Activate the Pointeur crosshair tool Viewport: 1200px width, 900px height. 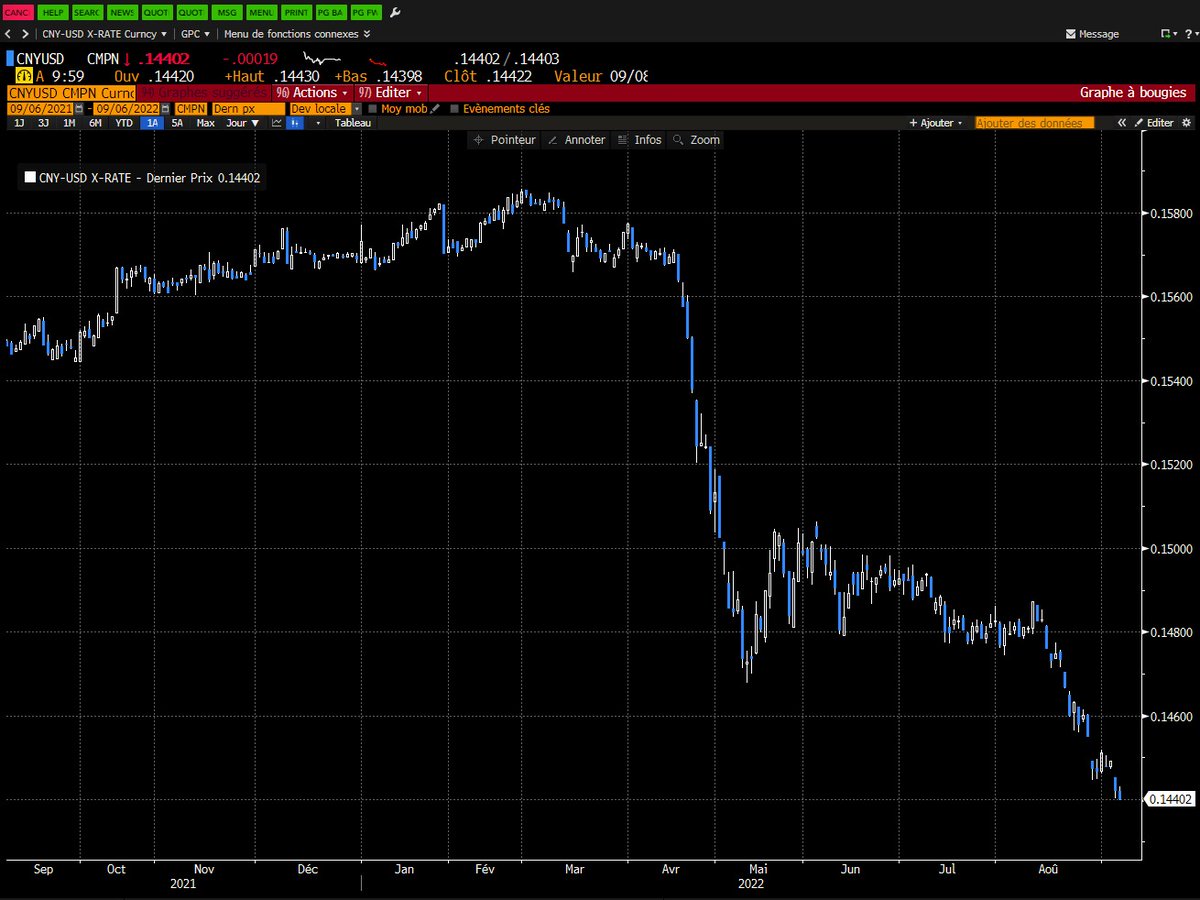coord(504,140)
